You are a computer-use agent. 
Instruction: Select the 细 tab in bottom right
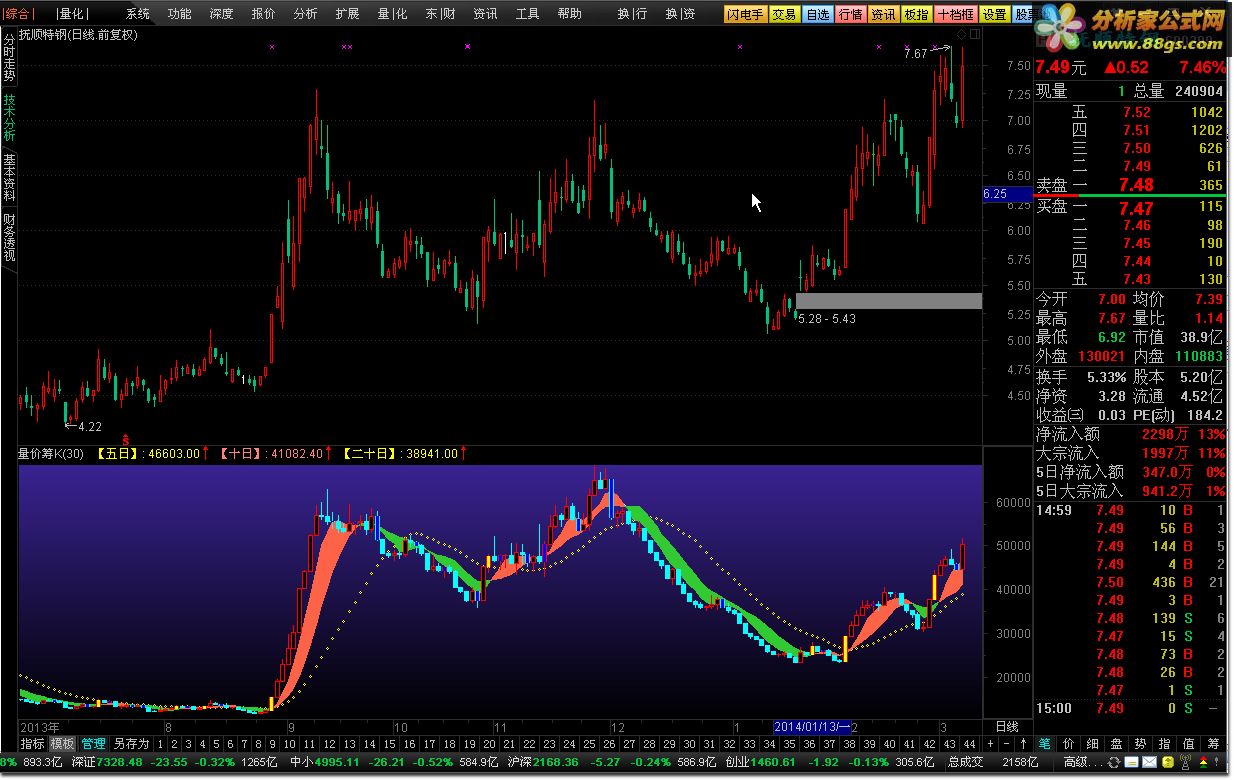coord(1093,744)
